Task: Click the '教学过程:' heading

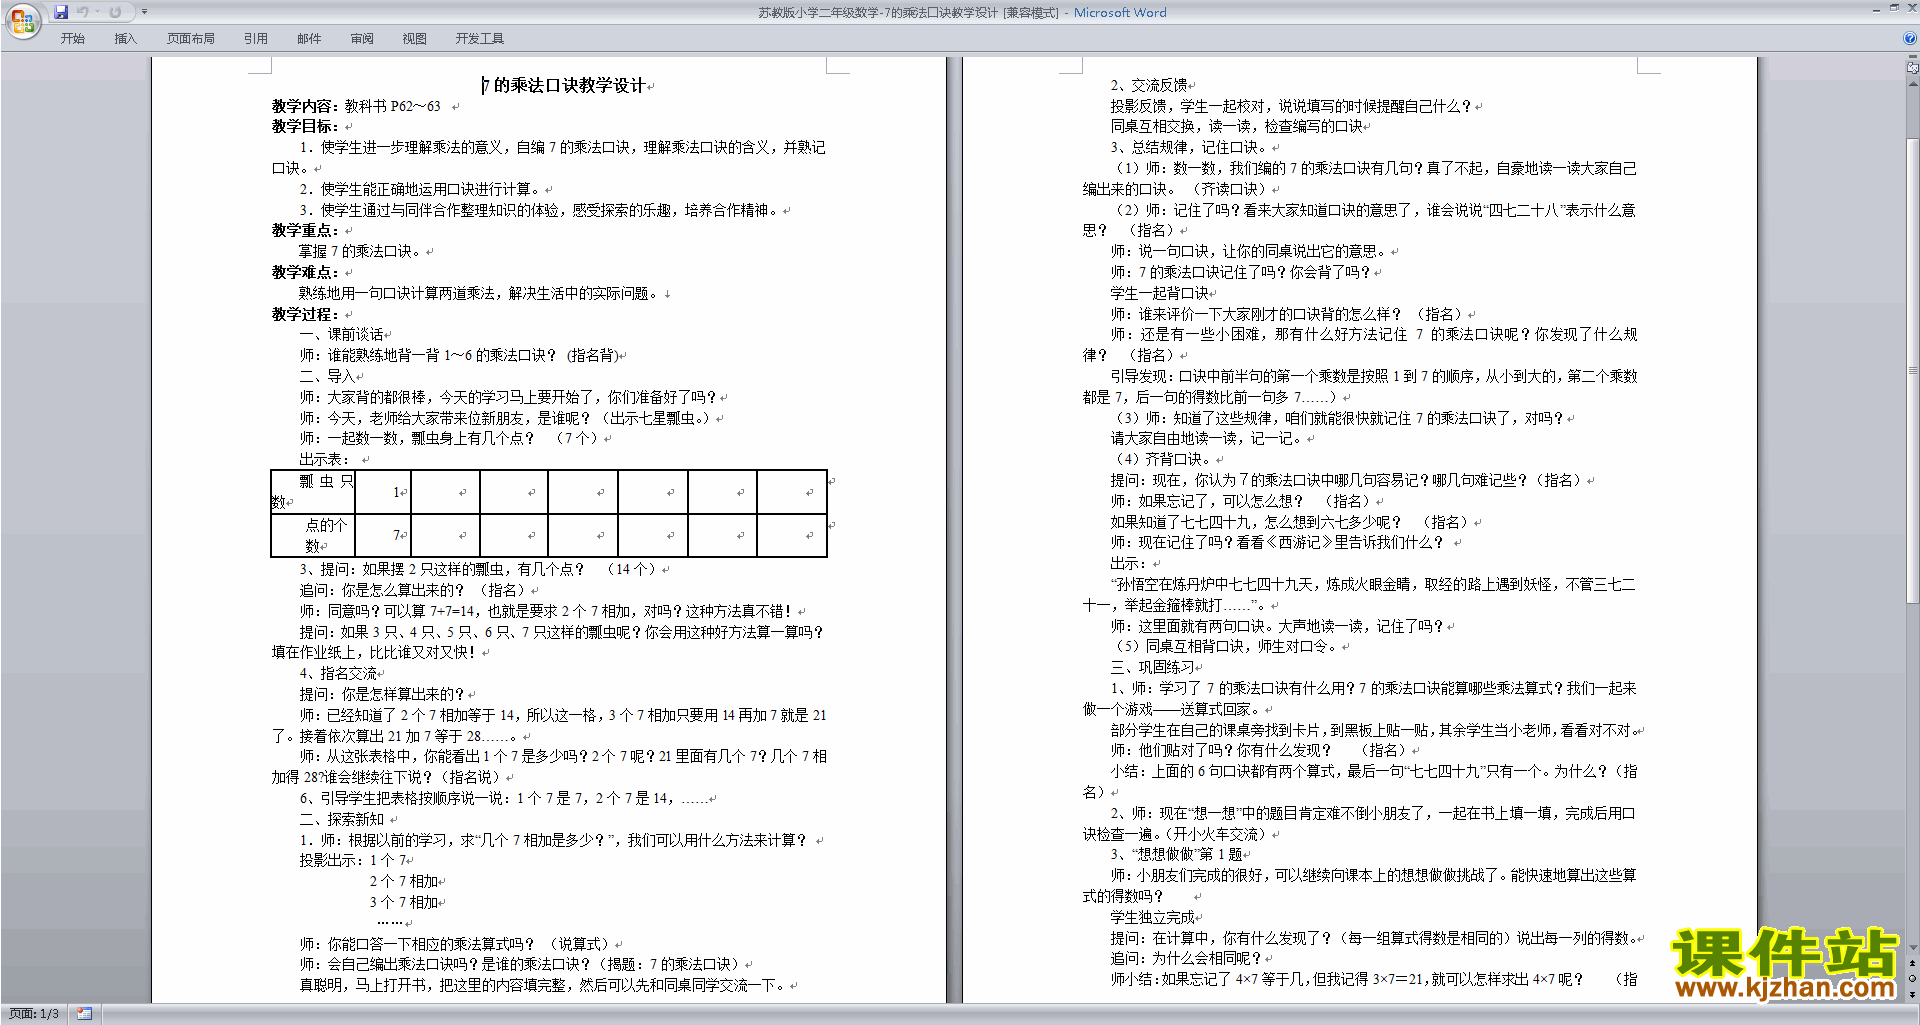Action: tap(305, 314)
